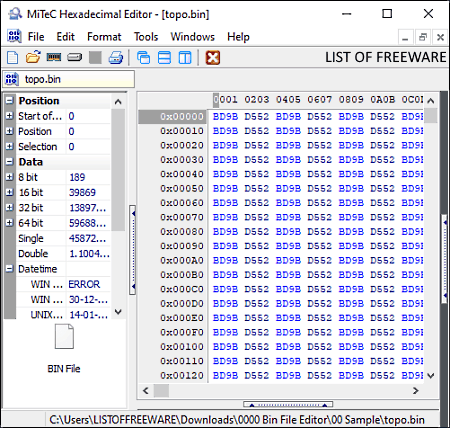Image resolution: width=450 pixels, height=428 pixels.
Task: Click the tile vertically icon
Action: (x=185, y=58)
